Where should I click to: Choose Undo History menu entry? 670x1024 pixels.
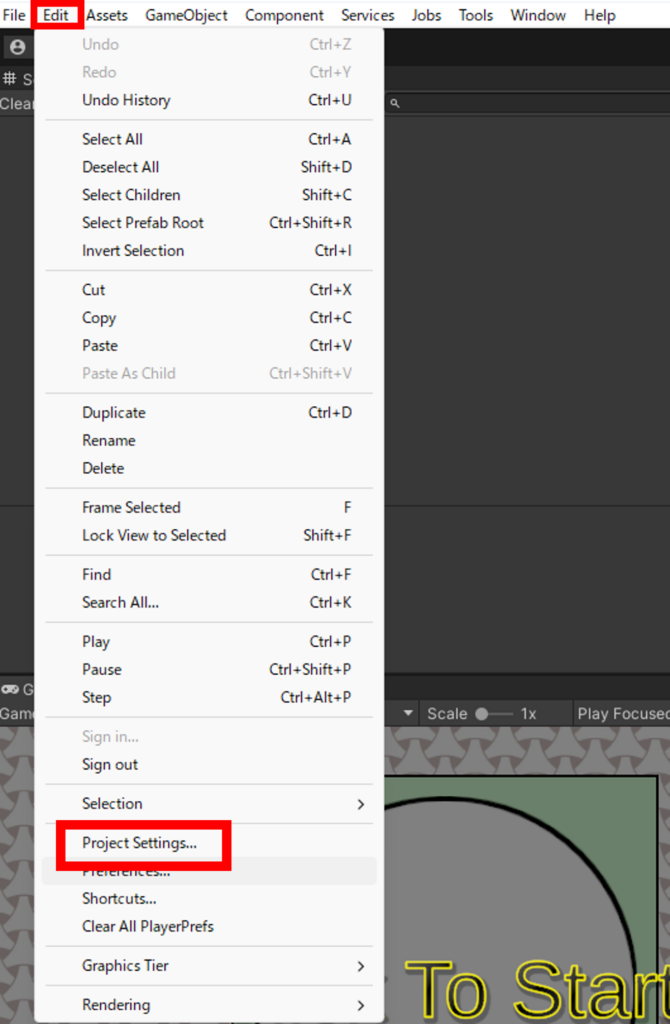(126, 100)
